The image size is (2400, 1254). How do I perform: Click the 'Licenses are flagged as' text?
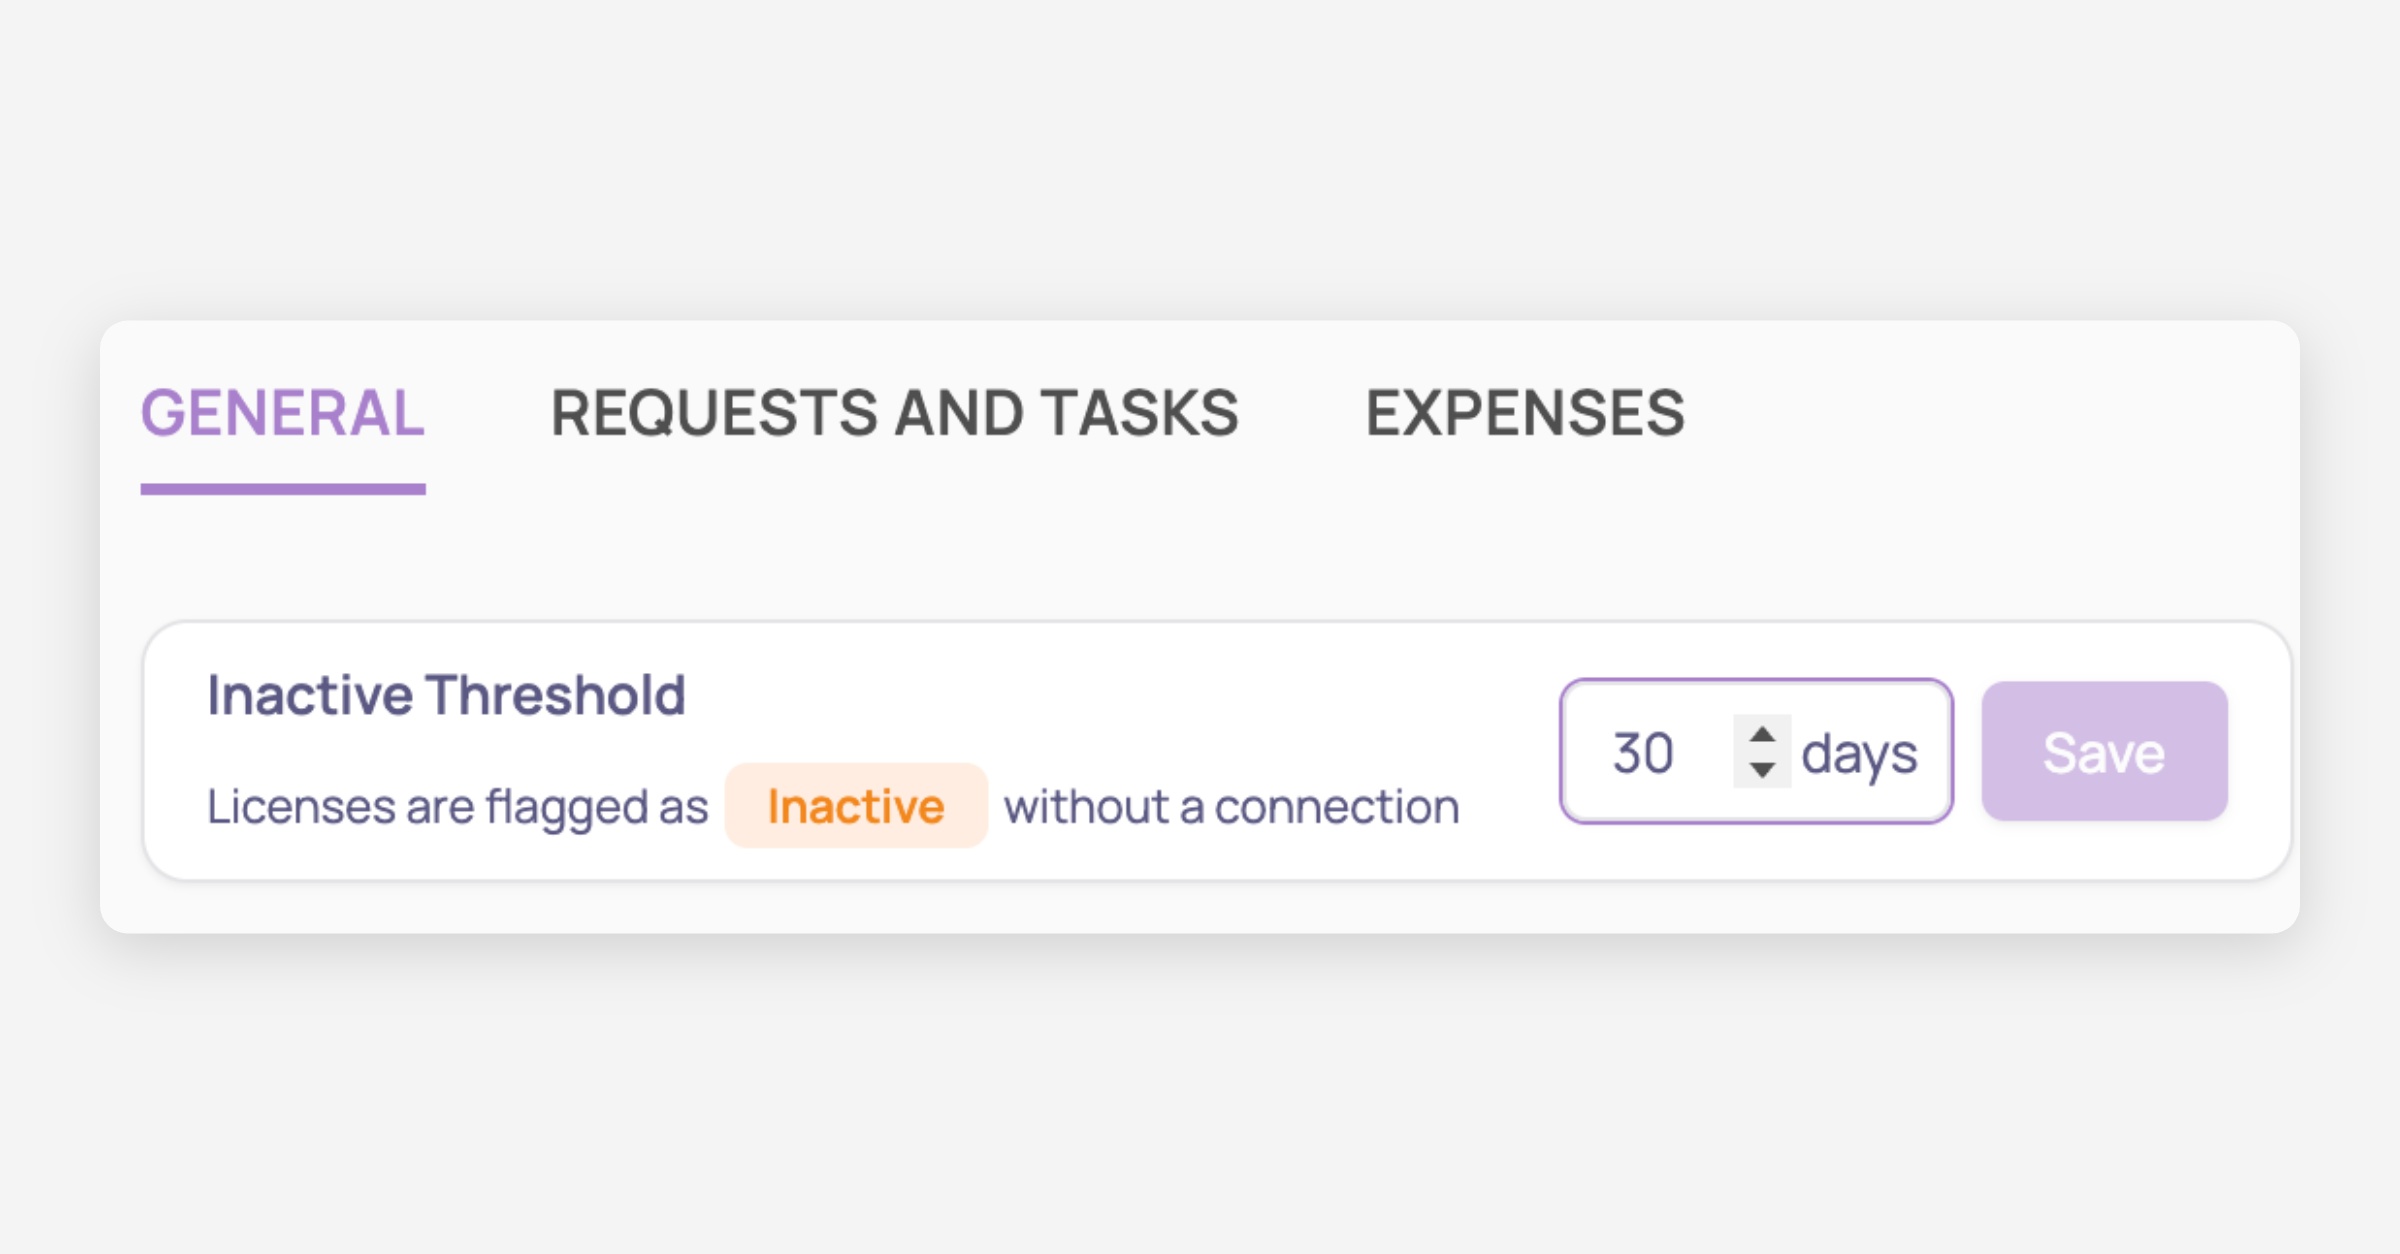457,806
